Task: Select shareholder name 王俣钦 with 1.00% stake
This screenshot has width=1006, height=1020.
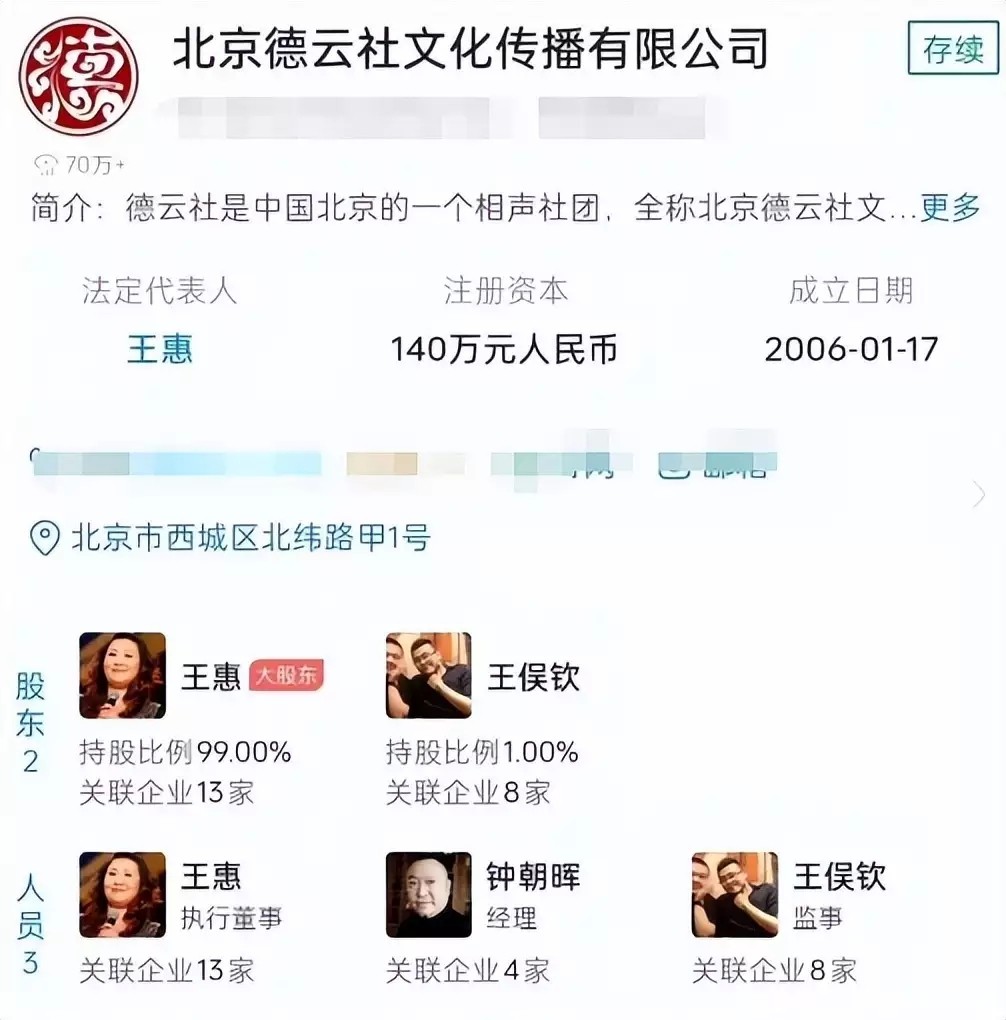Action: tap(534, 677)
